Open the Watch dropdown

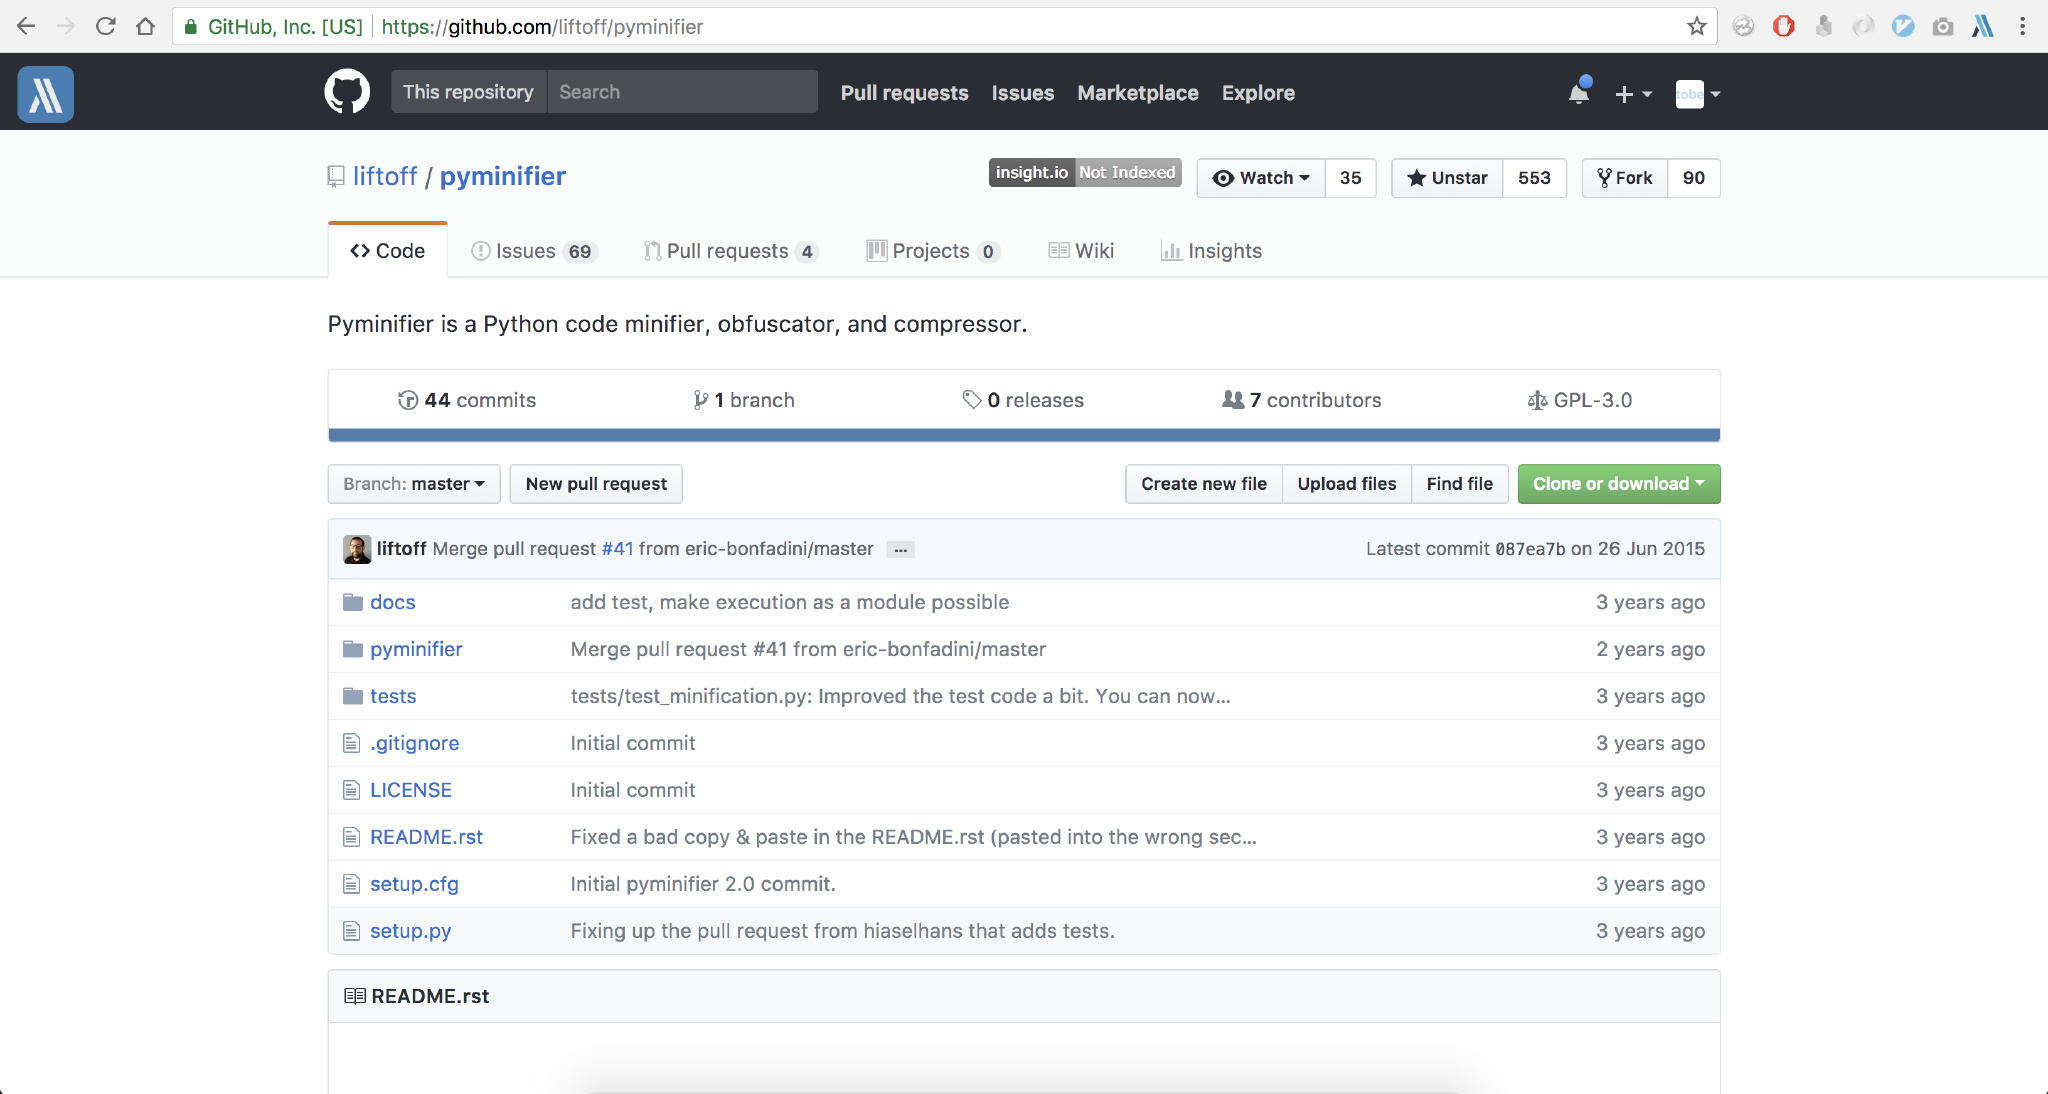pyautogui.click(x=1261, y=178)
